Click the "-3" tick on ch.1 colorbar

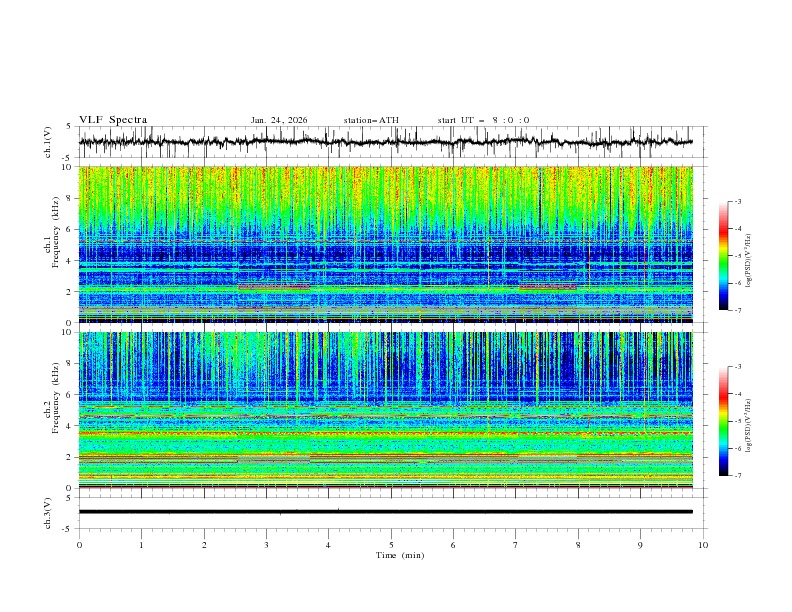[738, 201]
